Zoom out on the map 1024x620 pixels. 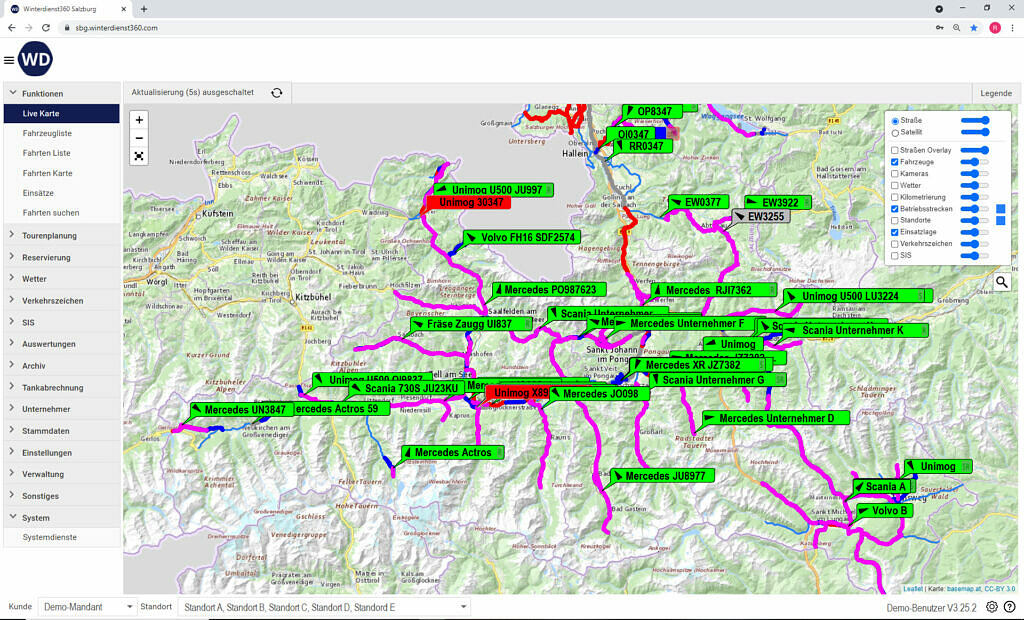coord(139,138)
